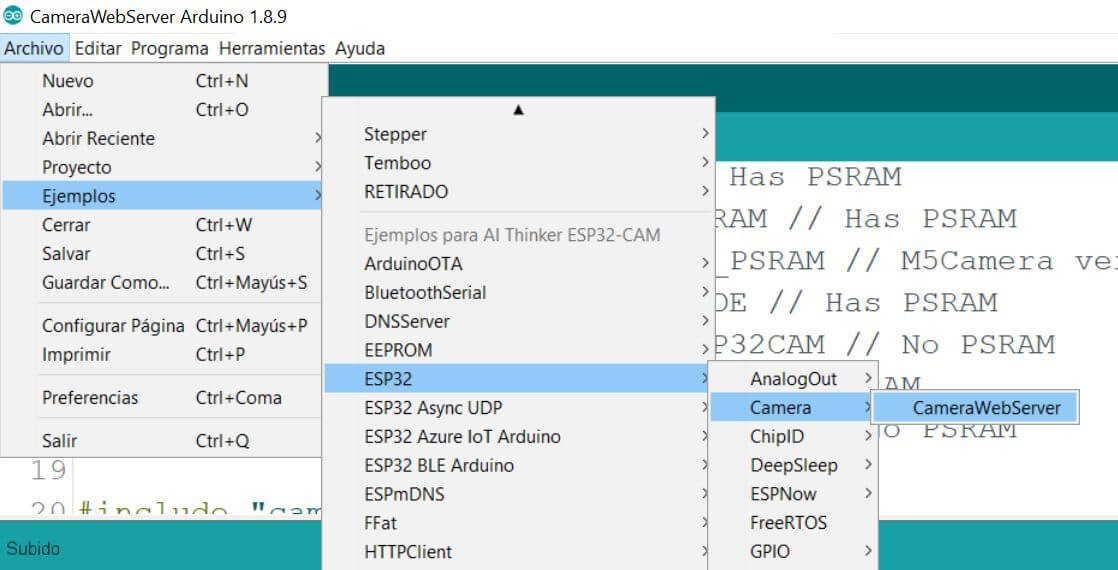Click Guardar Como option

click(106, 283)
